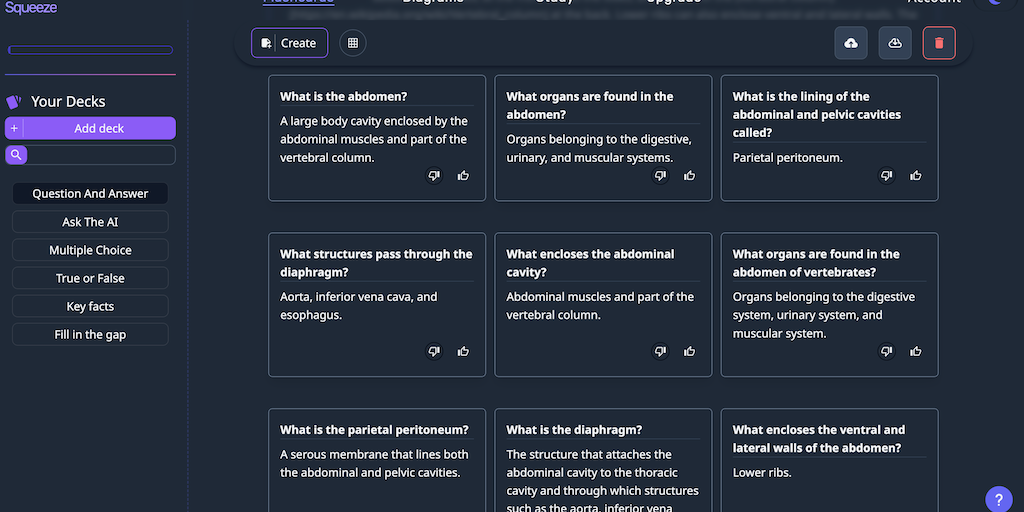Like the 'structures pass through the diaphragm' card
1024x512 pixels.
(x=463, y=352)
